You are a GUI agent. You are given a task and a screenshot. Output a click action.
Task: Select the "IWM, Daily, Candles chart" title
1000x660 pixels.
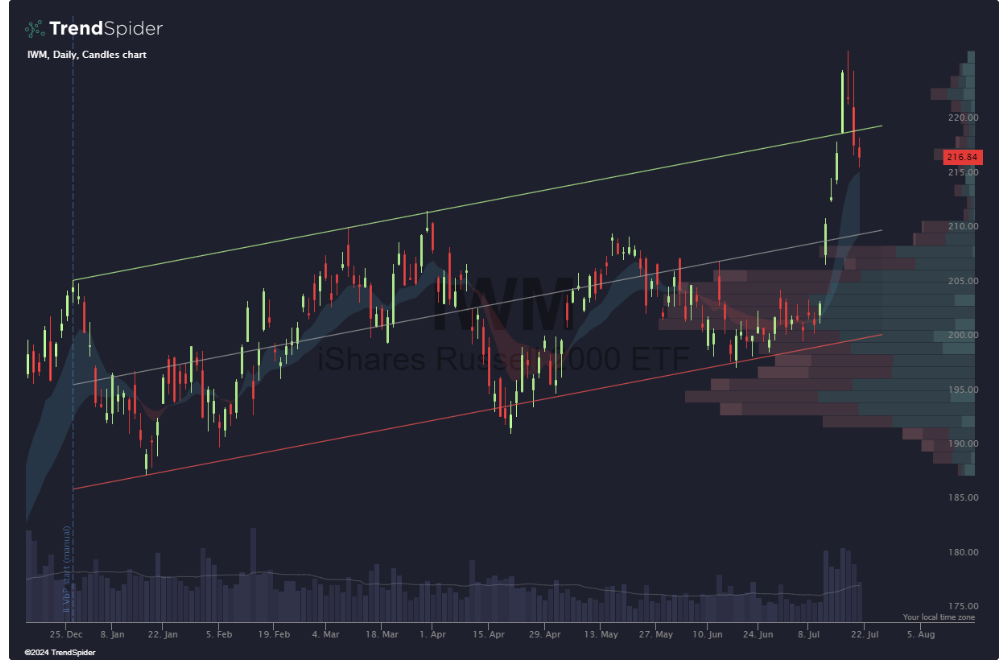tap(87, 55)
